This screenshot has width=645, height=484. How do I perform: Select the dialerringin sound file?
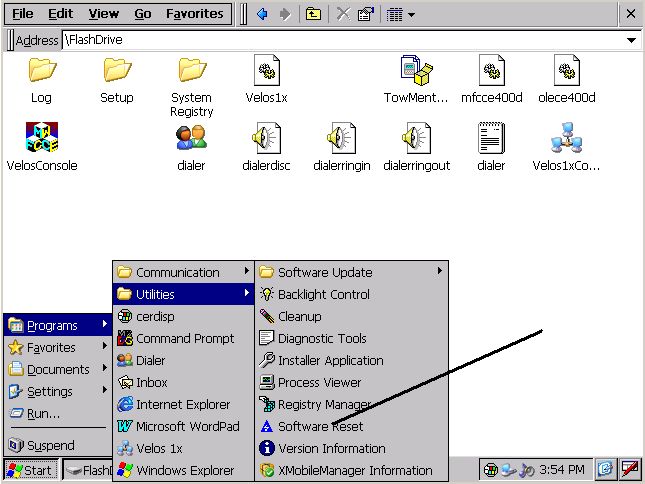click(x=341, y=147)
